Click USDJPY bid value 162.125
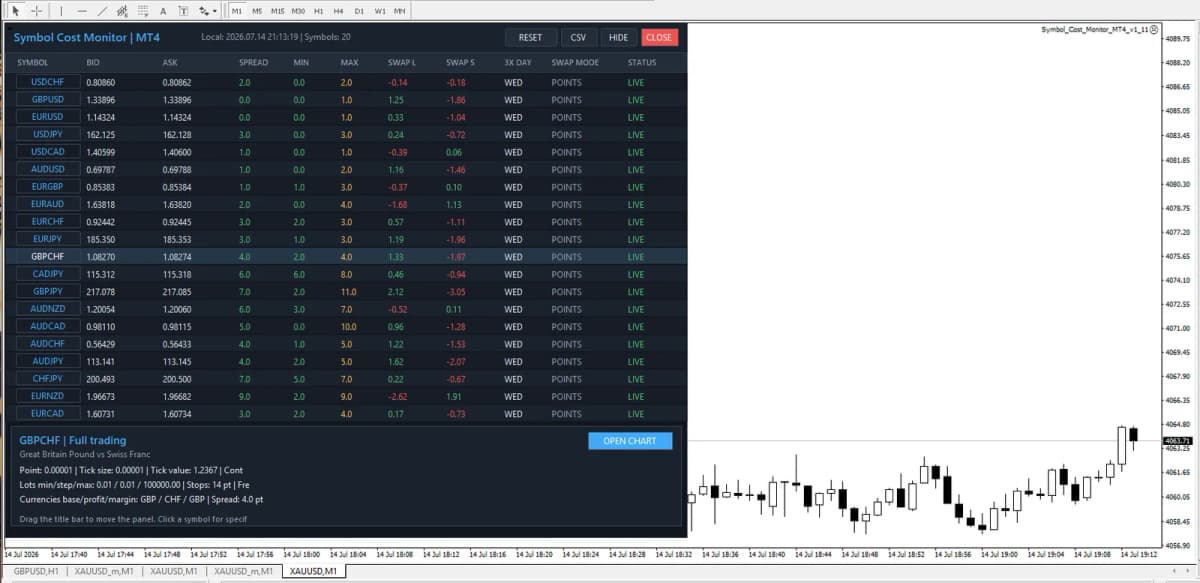The width and height of the screenshot is (1200, 583). tap(101, 135)
